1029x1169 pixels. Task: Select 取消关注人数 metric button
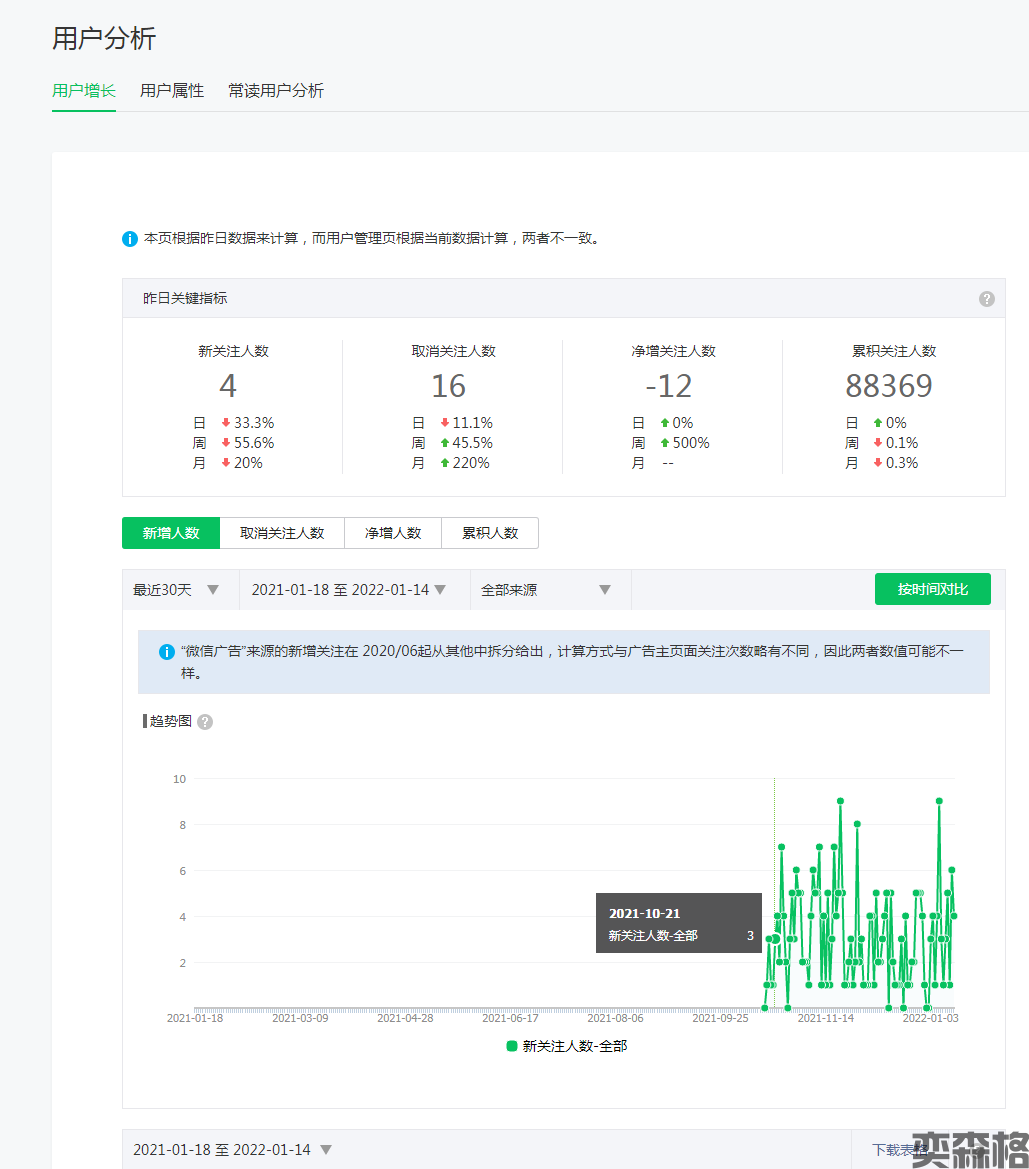tap(282, 533)
